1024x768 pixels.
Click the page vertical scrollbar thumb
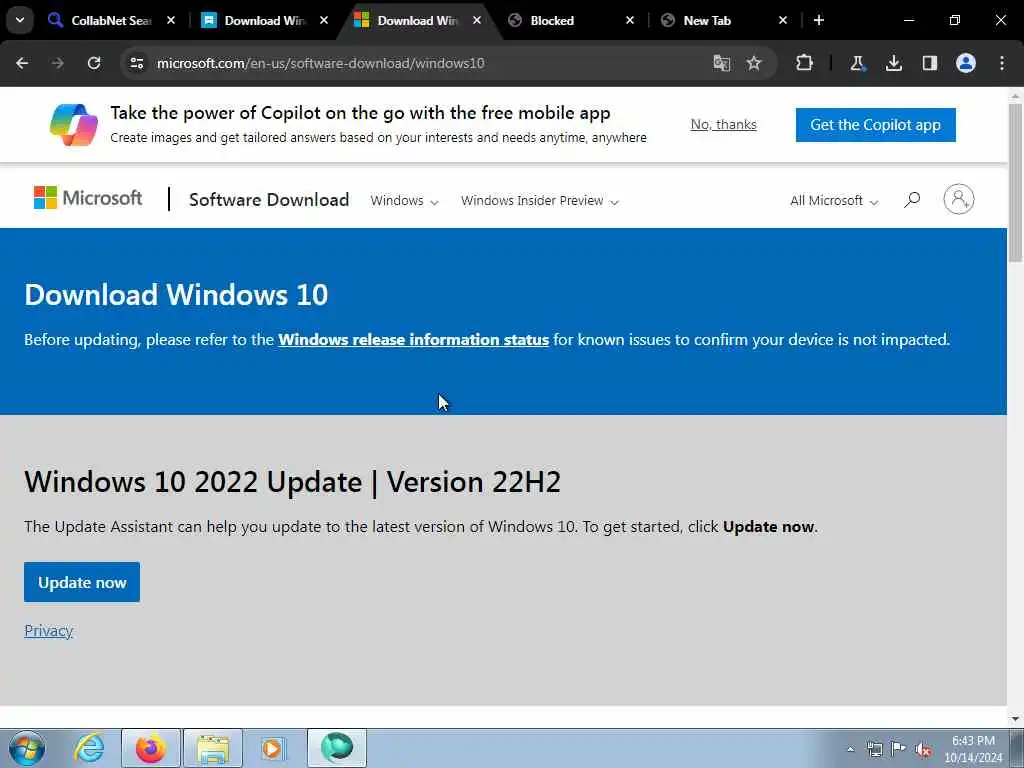click(1016, 183)
